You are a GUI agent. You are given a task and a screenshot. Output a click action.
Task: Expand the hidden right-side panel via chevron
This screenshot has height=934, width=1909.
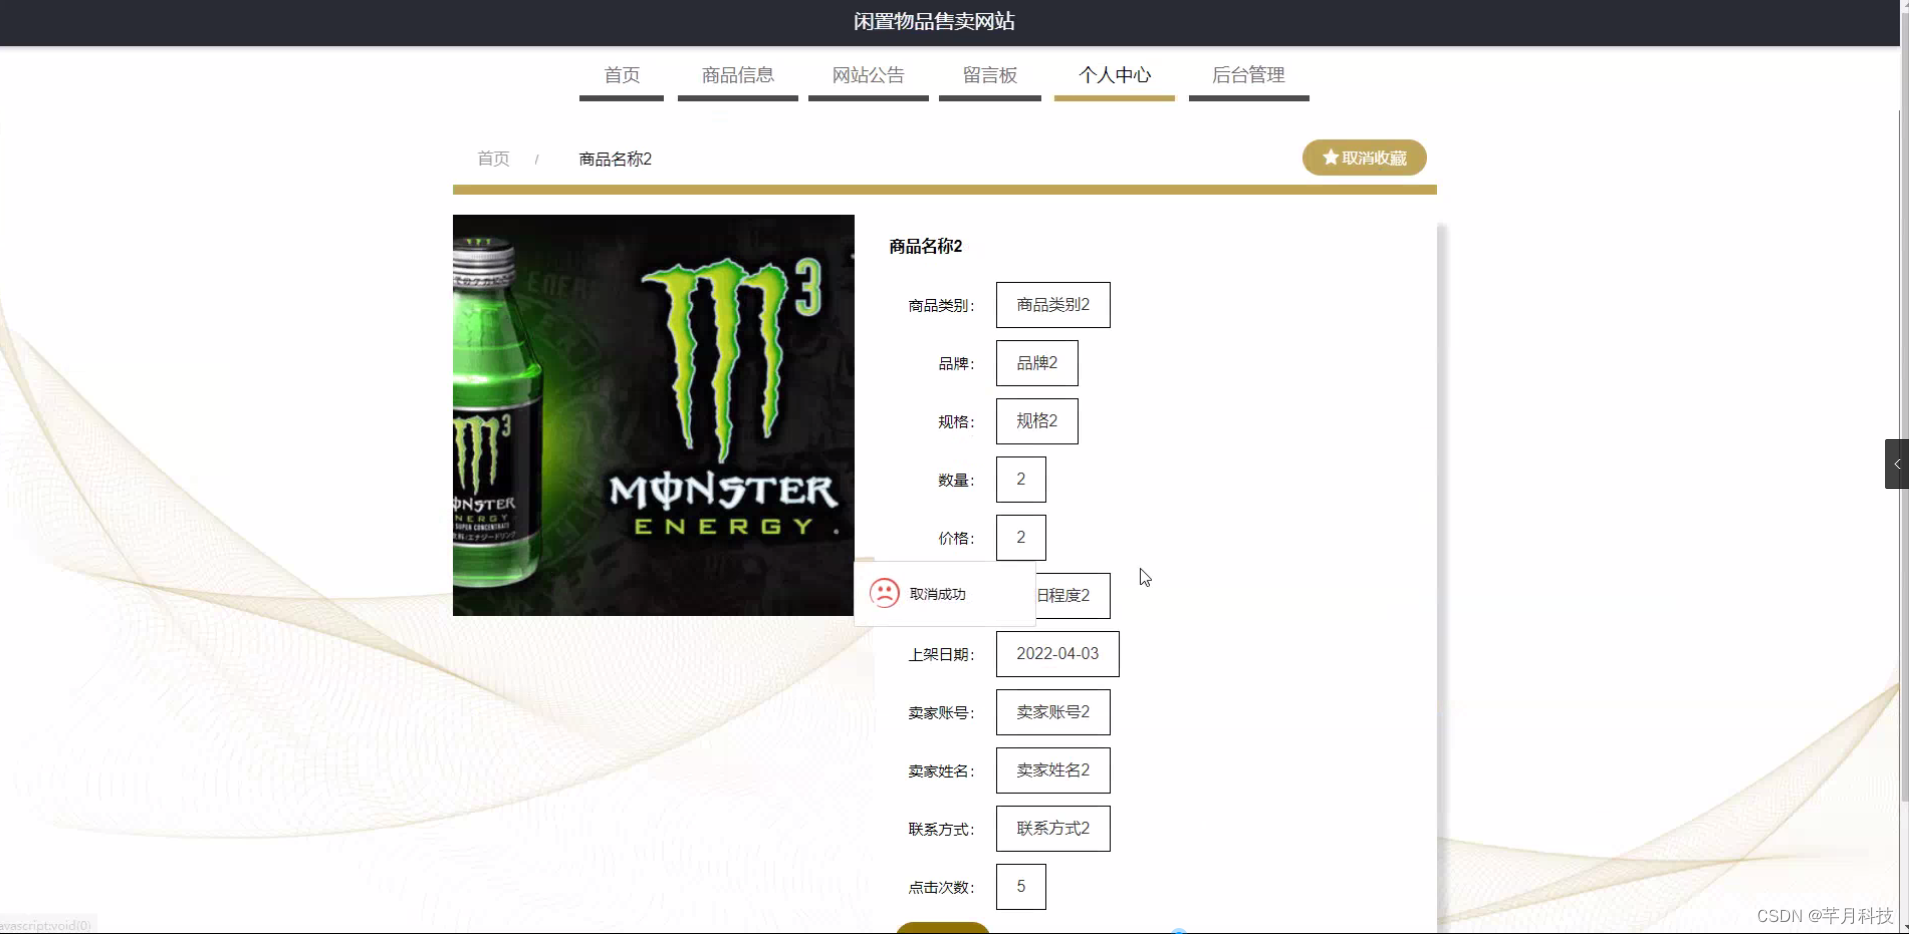[1895, 463]
